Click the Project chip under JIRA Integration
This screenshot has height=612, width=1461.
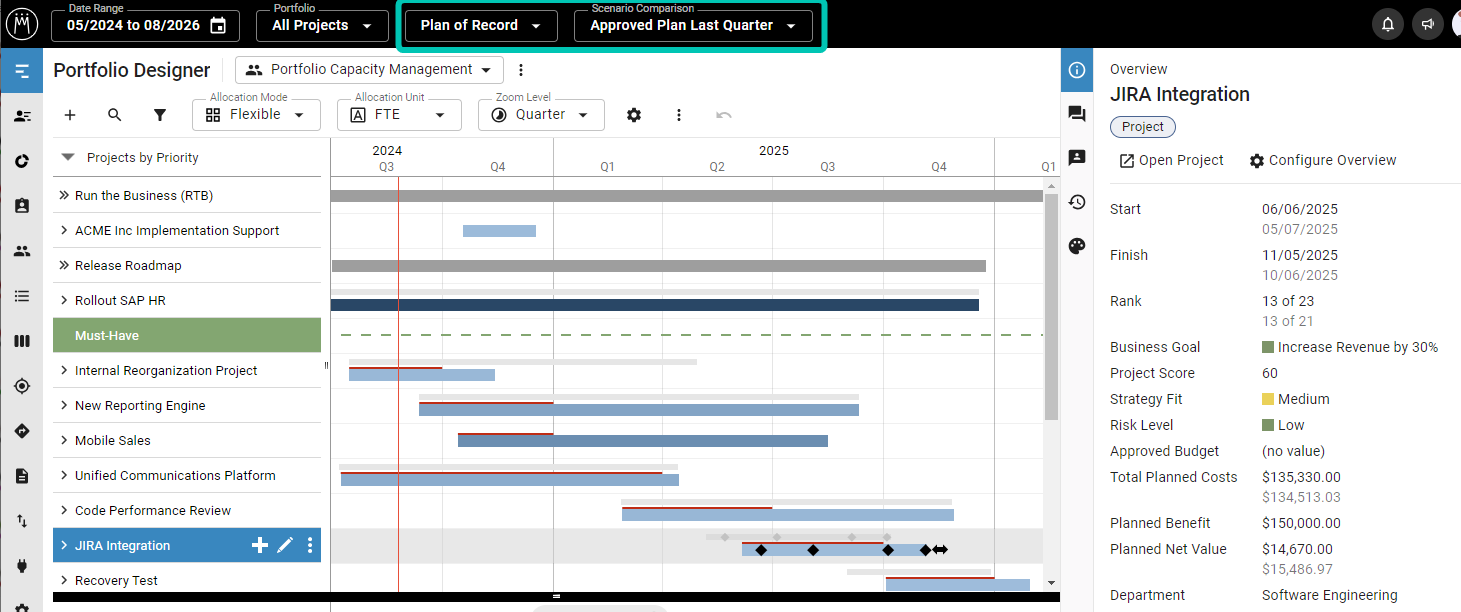pyautogui.click(x=1143, y=127)
